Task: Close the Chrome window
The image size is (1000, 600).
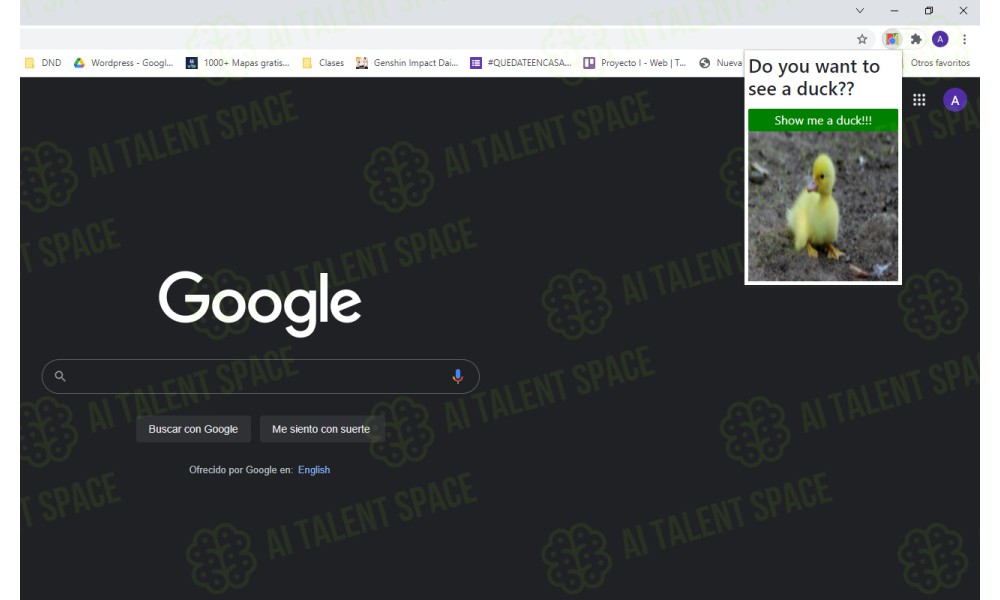Action: [963, 11]
